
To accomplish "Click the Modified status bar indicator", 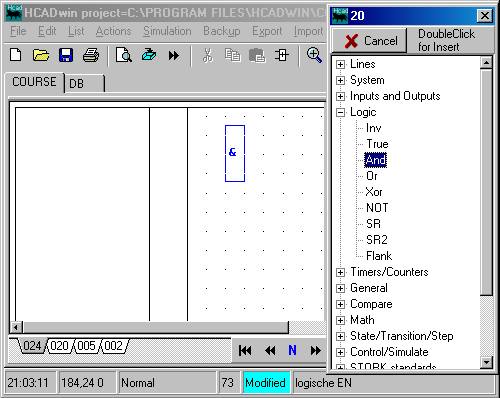I will pyautogui.click(x=266, y=383).
